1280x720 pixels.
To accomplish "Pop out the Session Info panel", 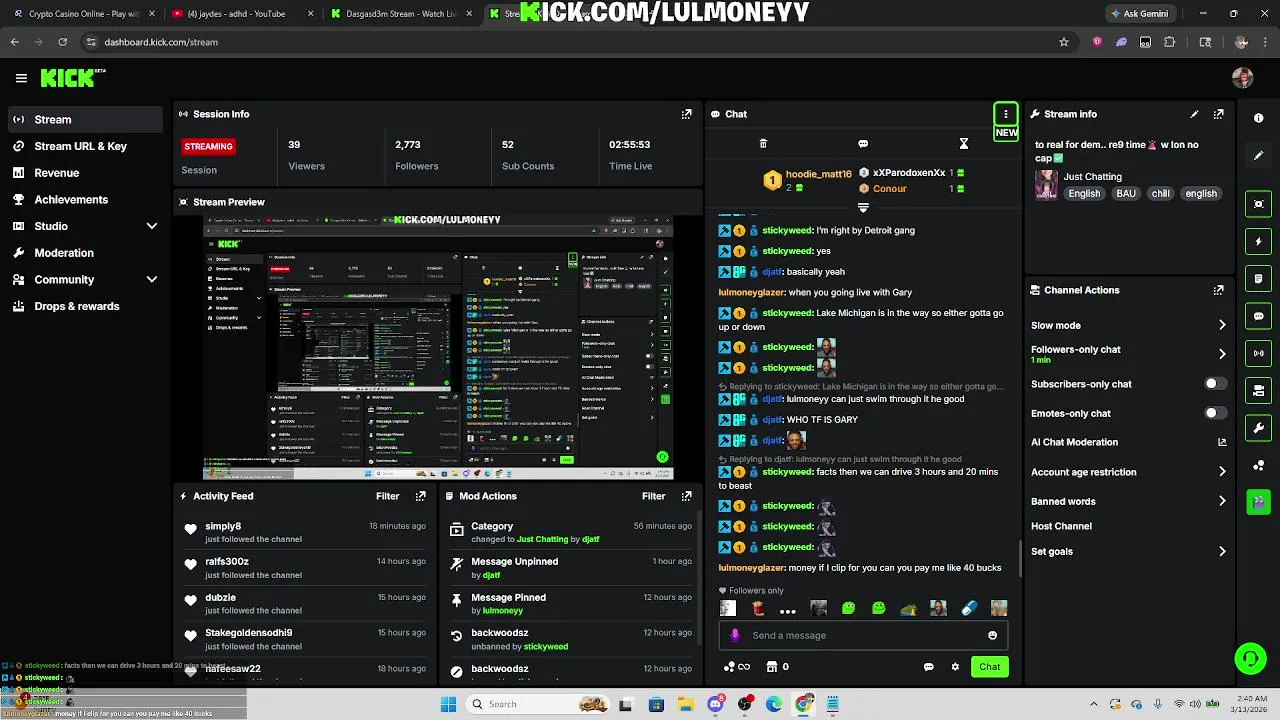I will pyautogui.click(x=686, y=114).
